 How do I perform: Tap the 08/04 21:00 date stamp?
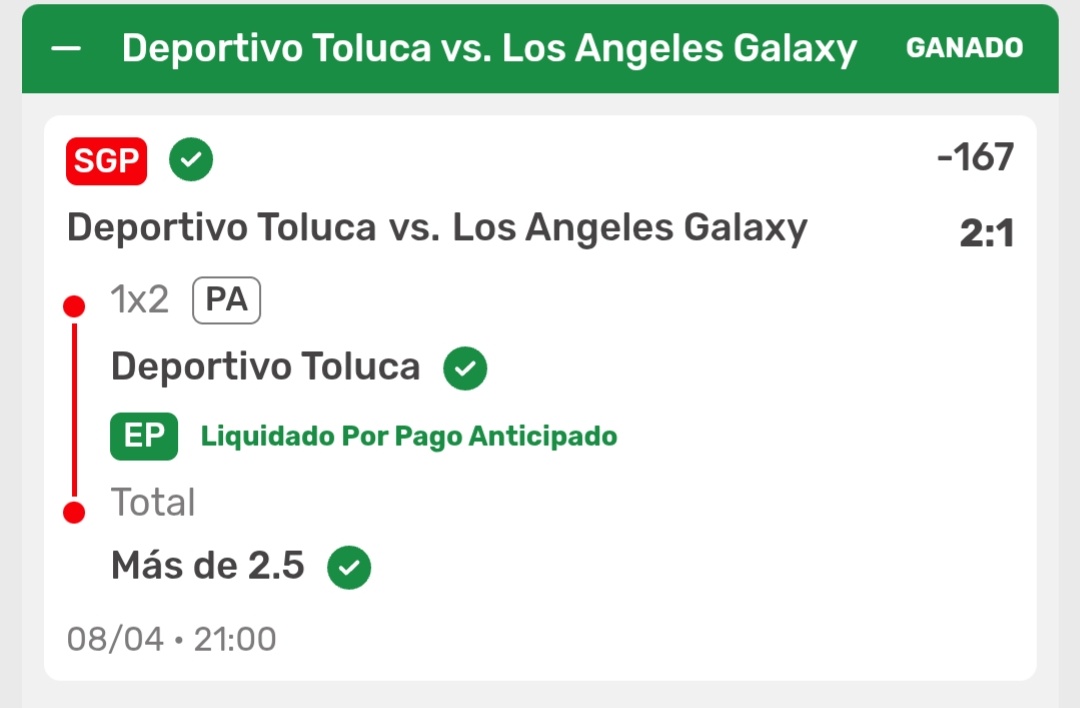(172, 639)
